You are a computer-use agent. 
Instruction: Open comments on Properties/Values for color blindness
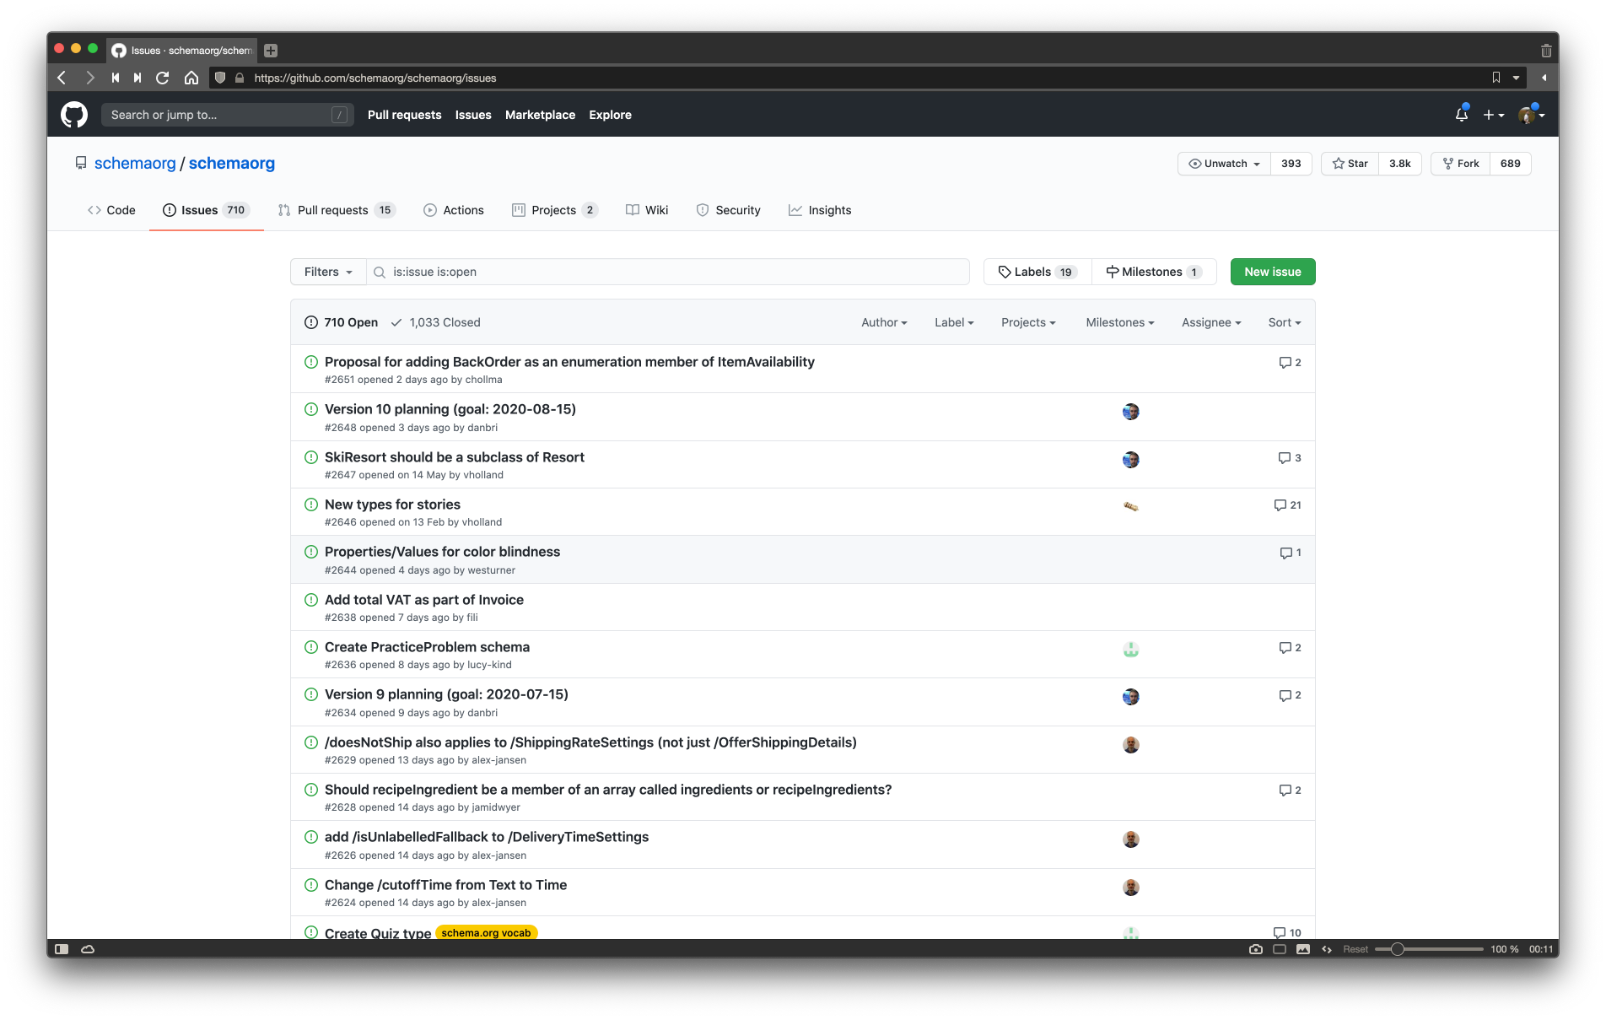click(1290, 552)
